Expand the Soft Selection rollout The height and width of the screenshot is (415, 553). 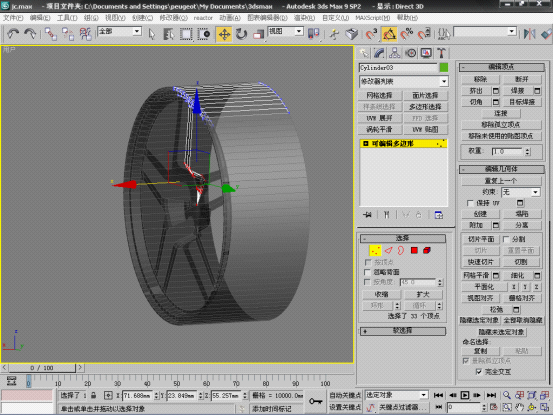click(x=403, y=331)
